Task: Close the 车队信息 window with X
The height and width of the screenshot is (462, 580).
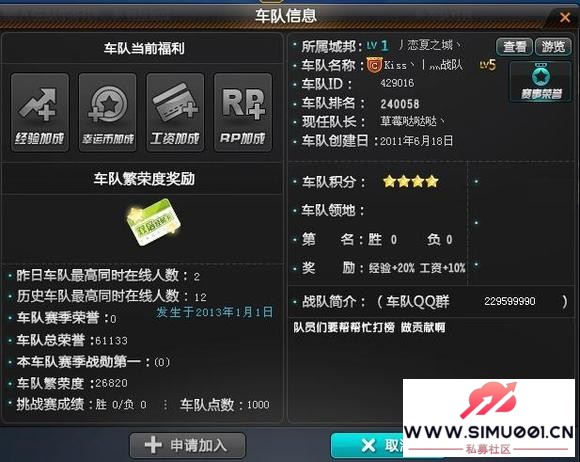Action: pyautogui.click(x=565, y=17)
